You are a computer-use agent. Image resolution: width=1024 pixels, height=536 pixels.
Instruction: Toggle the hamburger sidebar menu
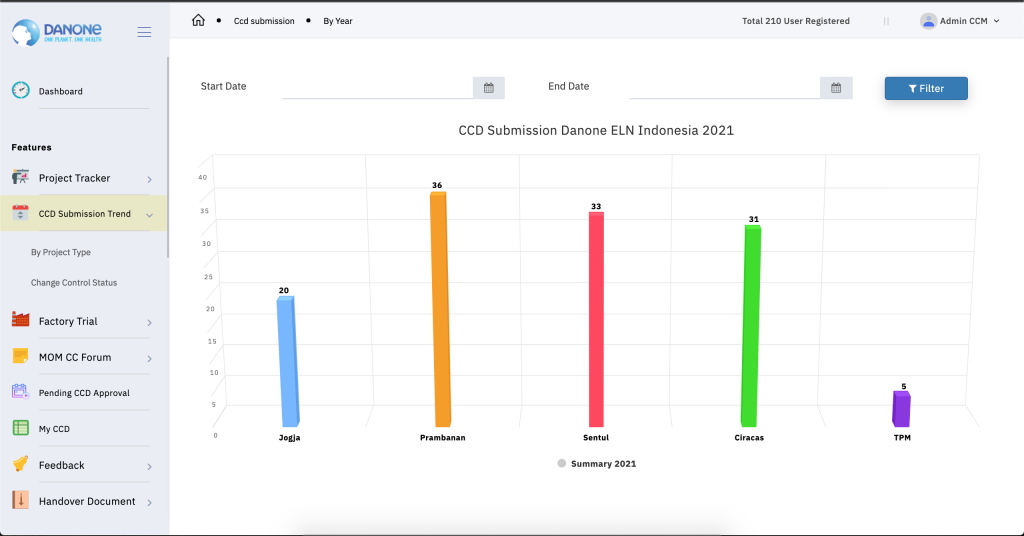click(144, 33)
